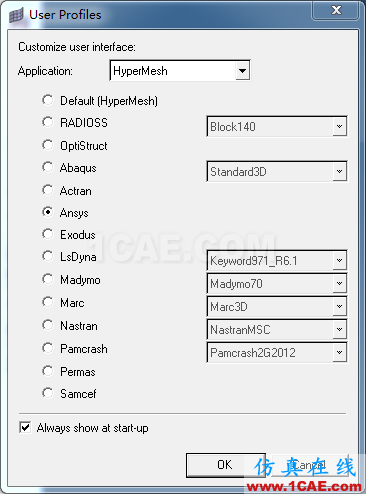The width and height of the screenshot is (366, 494).
Task: Choose the RADIOSS radio button
Action: pyautogui.click(x=47, y=122)
